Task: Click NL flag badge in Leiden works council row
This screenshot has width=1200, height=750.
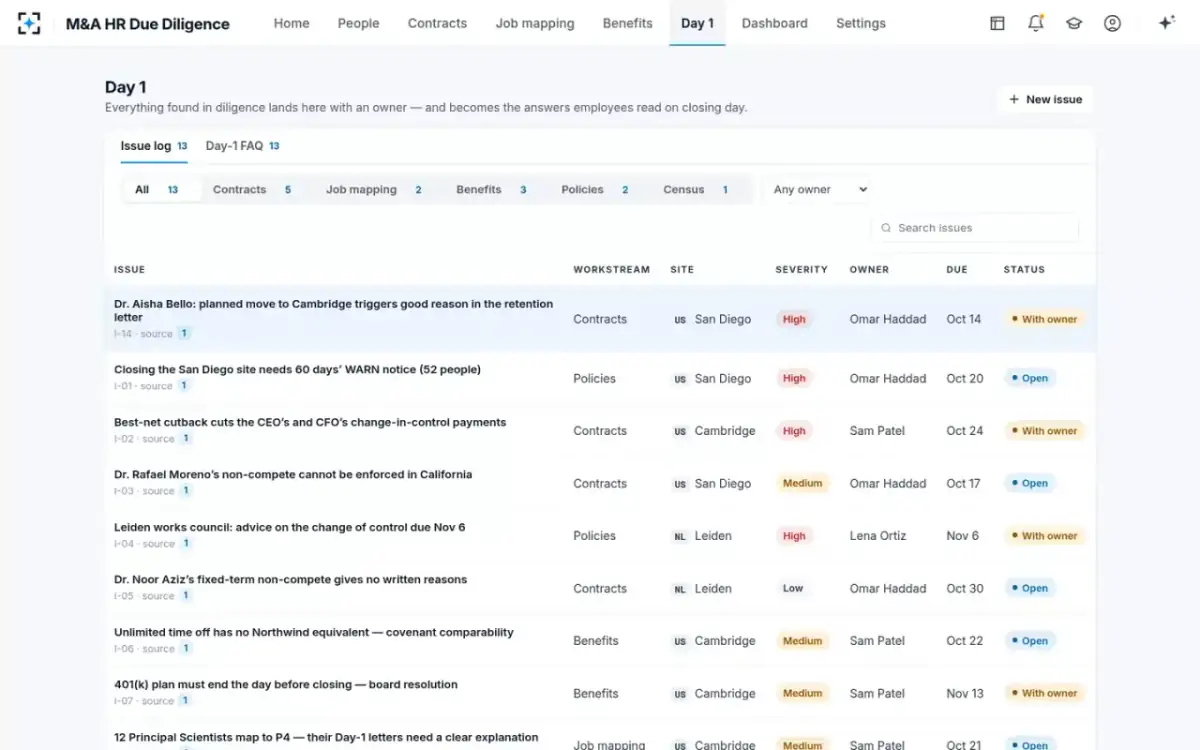Action: click(x=680, y=536)
